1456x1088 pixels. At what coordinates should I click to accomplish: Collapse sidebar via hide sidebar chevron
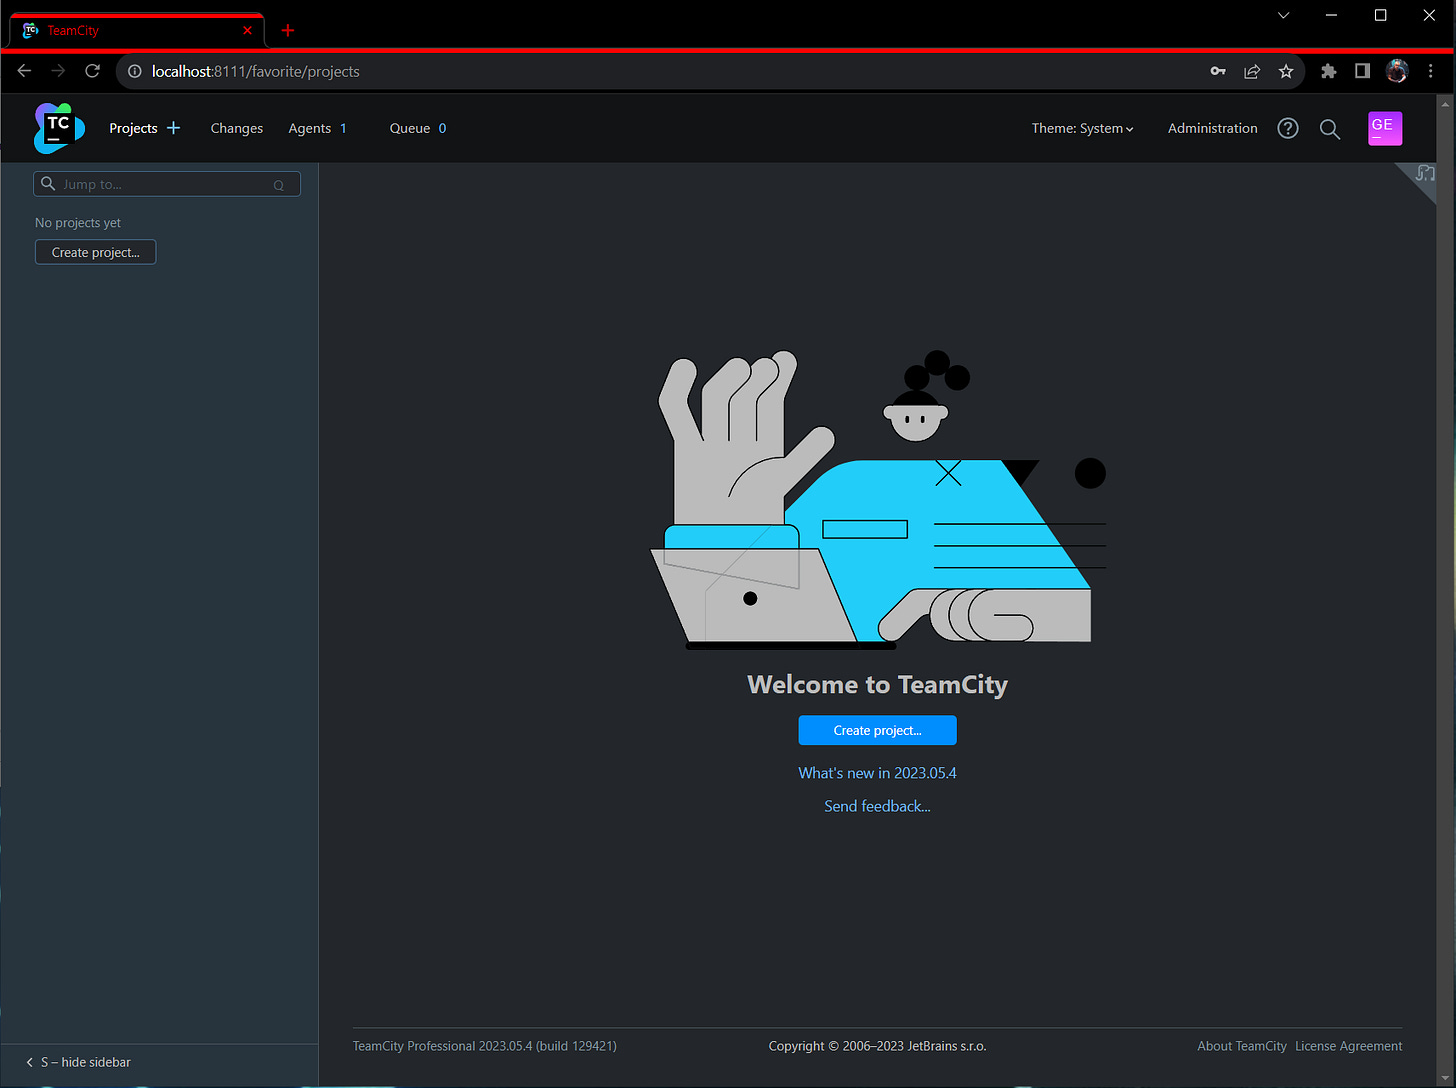click(29, 1062)
